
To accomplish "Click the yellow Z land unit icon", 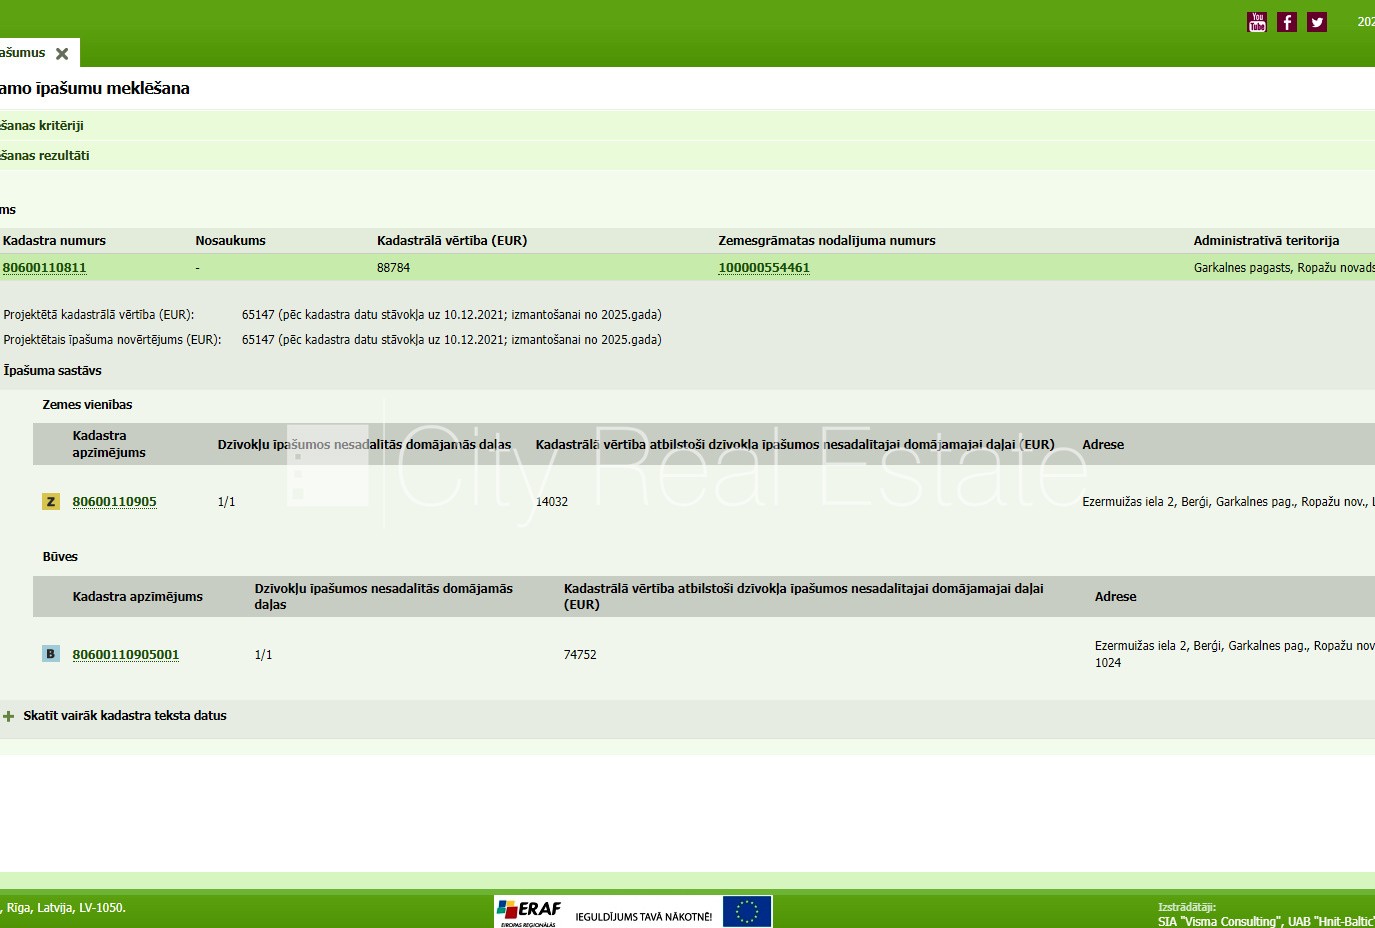I will pyautogui.click(x=51, y=501).
